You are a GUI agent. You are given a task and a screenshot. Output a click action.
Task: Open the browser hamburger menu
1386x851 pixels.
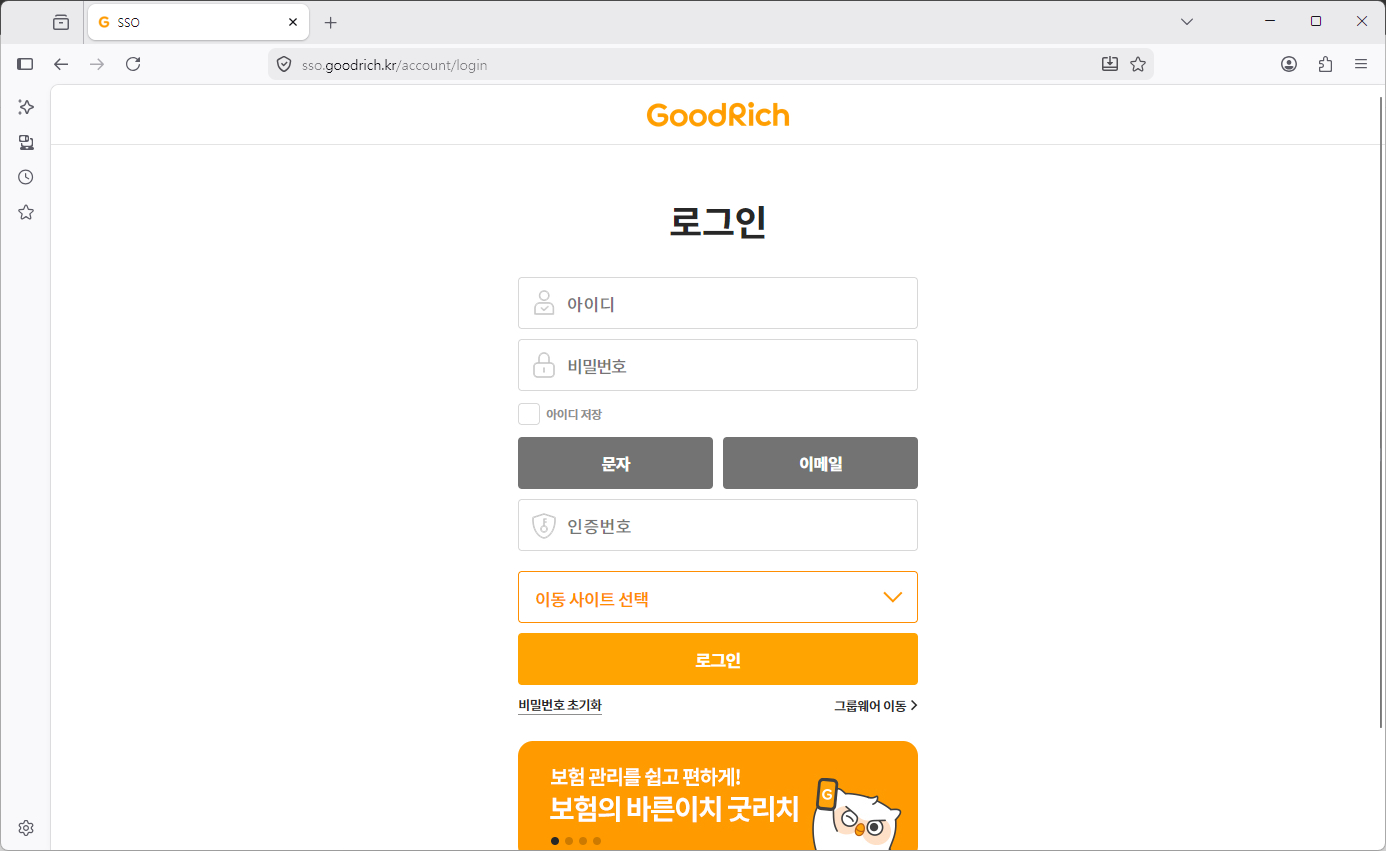coord(1361,64)
